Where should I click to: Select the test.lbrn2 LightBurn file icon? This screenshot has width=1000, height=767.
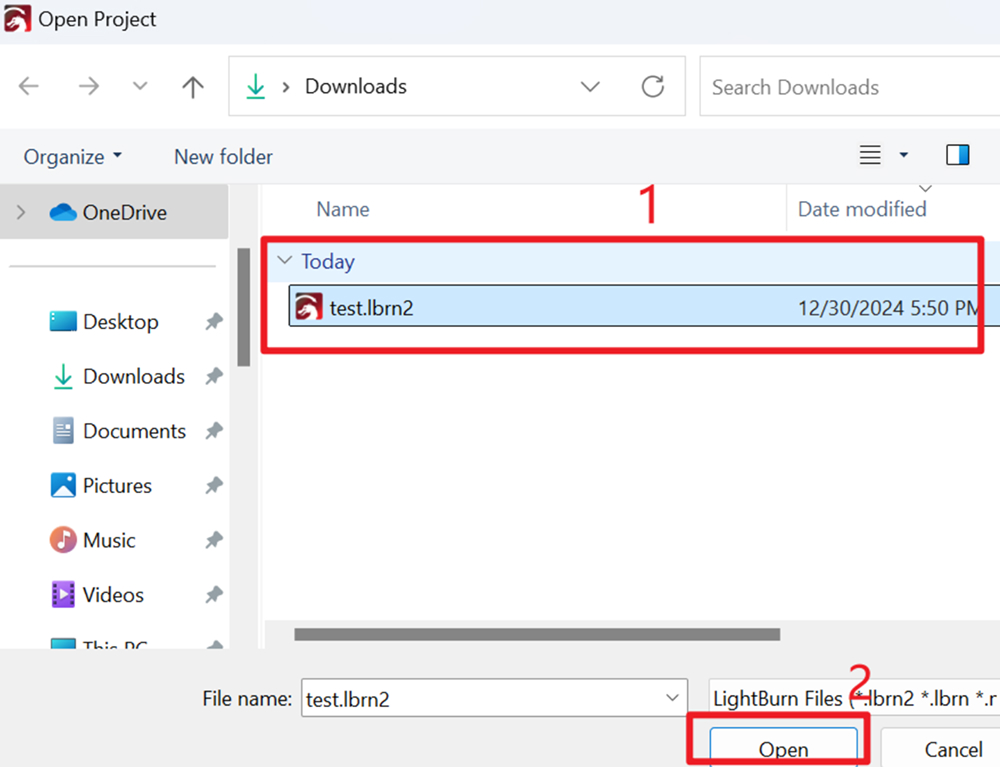(x=307, y=308)
